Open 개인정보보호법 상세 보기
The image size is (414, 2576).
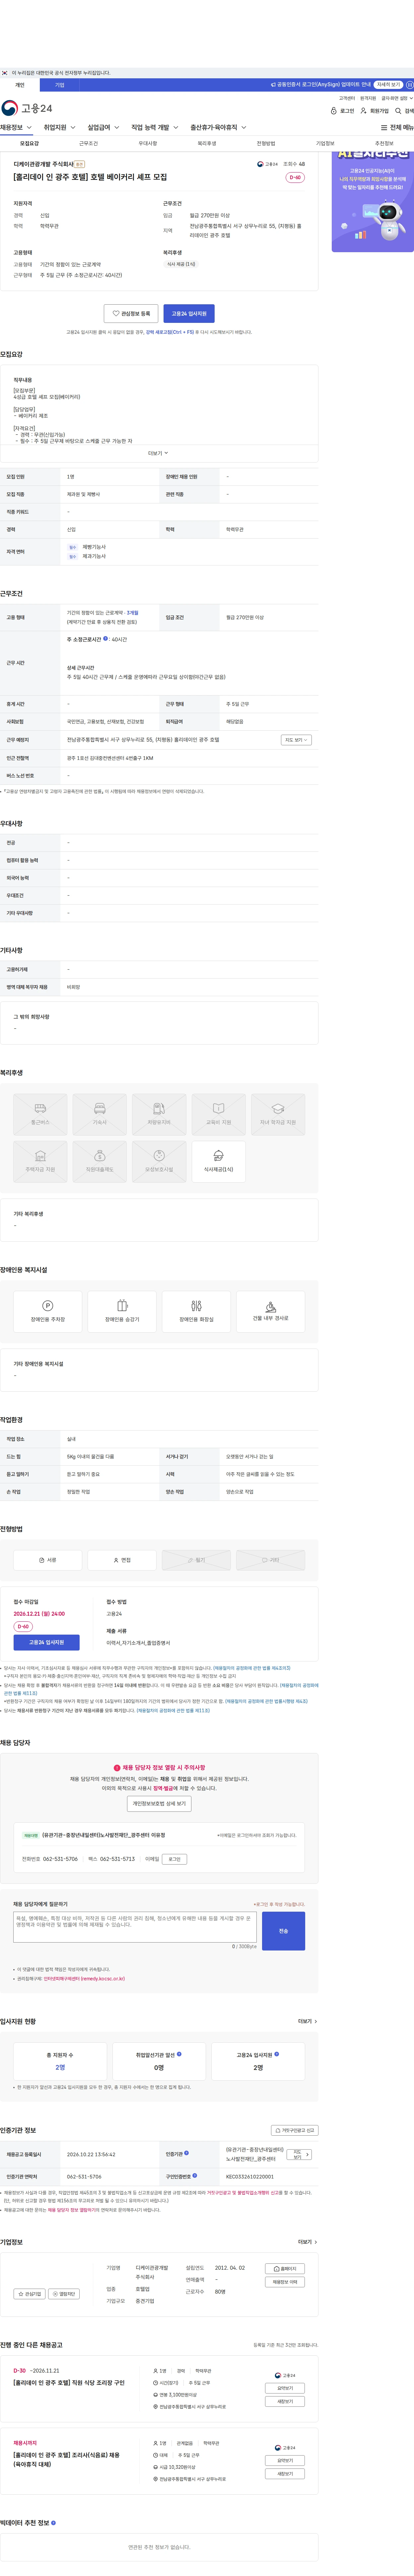click(x=159, y=1804)
